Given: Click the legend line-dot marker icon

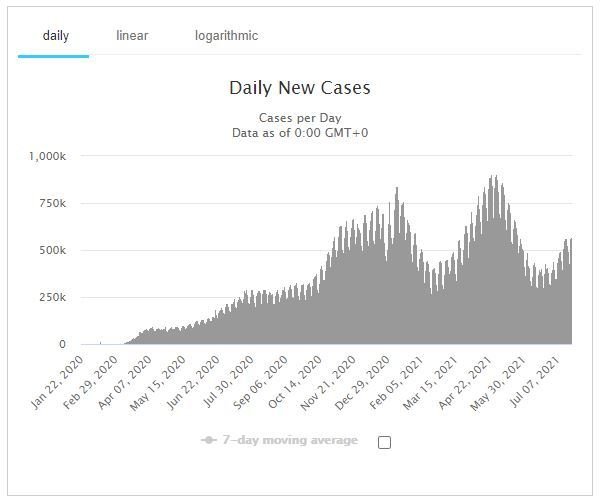Looking at the screenshot, I should [209, 441].
